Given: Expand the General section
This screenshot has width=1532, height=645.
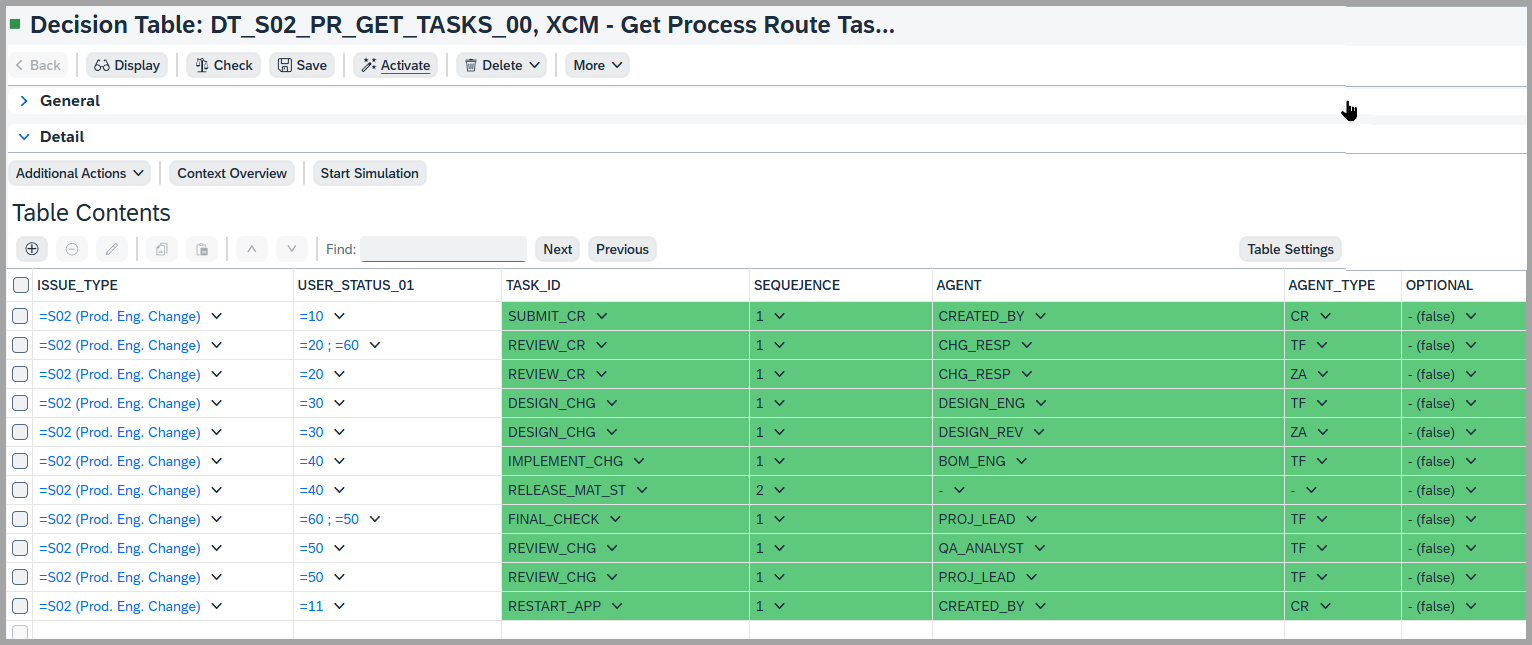Looking at the screenshot, I should click(24, 101).
